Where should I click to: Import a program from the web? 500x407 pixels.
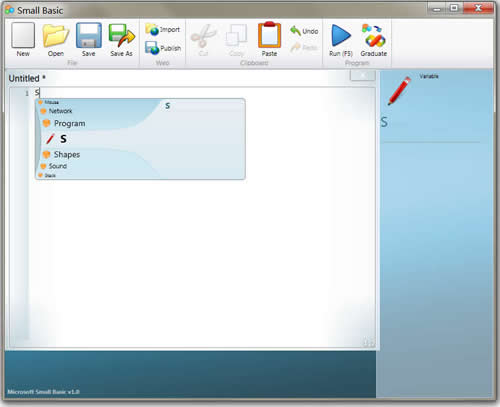(x=163, y=30)
